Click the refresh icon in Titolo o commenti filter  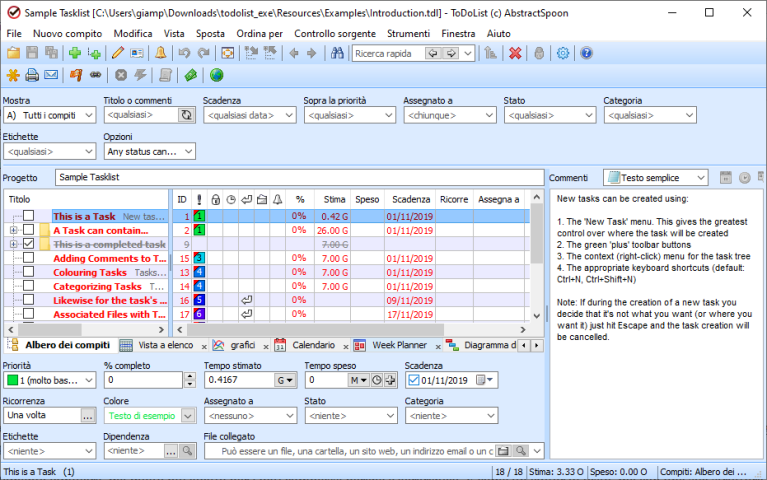pyautogui.click(x=186, y=115)
